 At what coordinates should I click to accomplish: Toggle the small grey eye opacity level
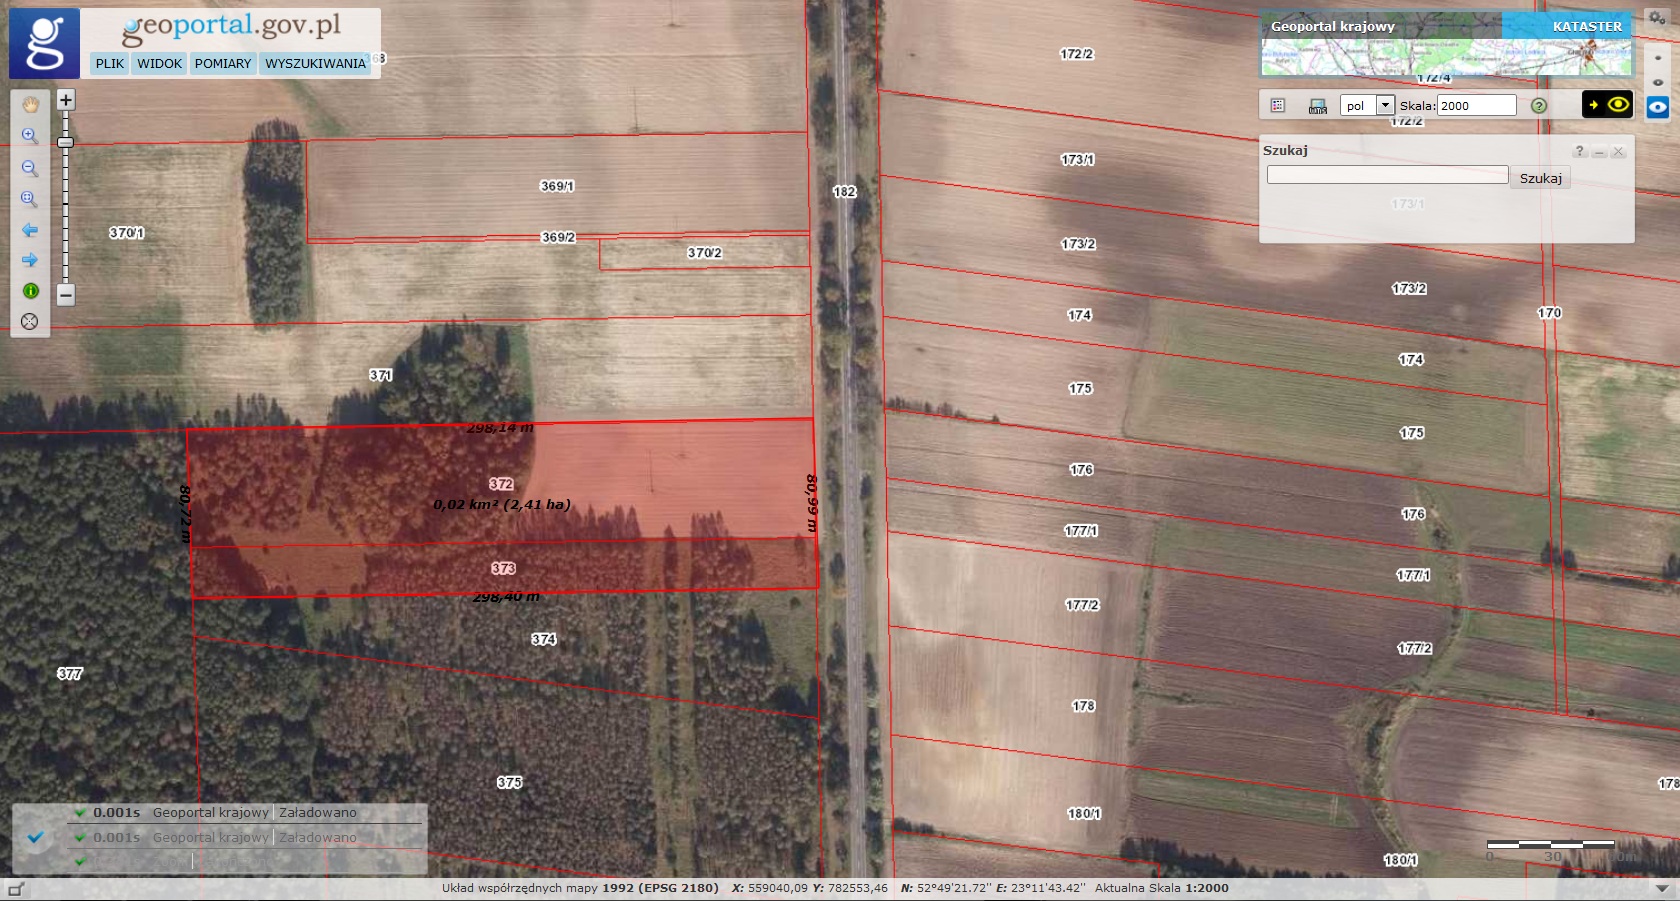tap(1658, 82)
